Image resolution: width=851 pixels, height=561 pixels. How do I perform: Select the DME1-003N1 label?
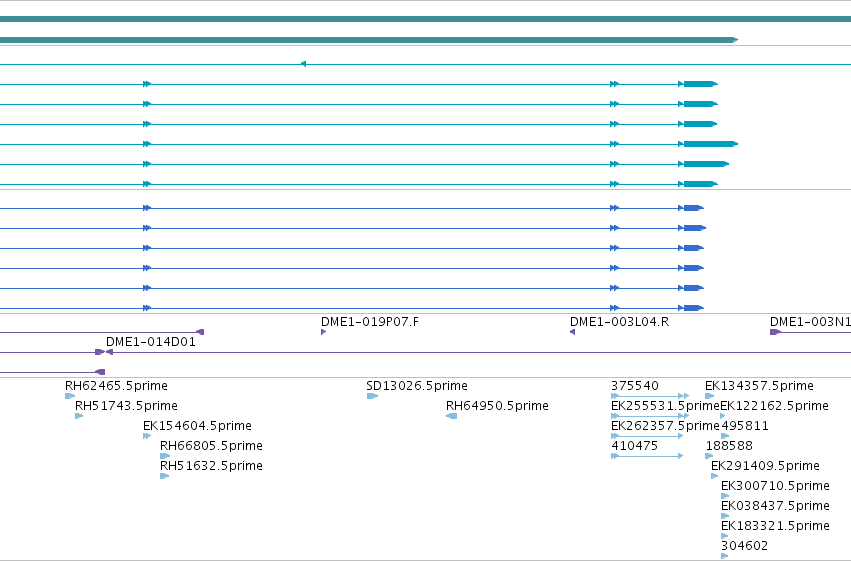810,322
